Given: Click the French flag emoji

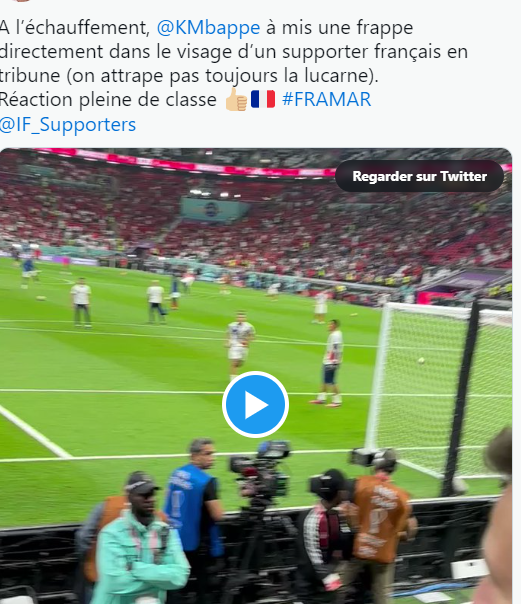Looking at the screenshot, I should pyautogui.click(x=263, y=99).
